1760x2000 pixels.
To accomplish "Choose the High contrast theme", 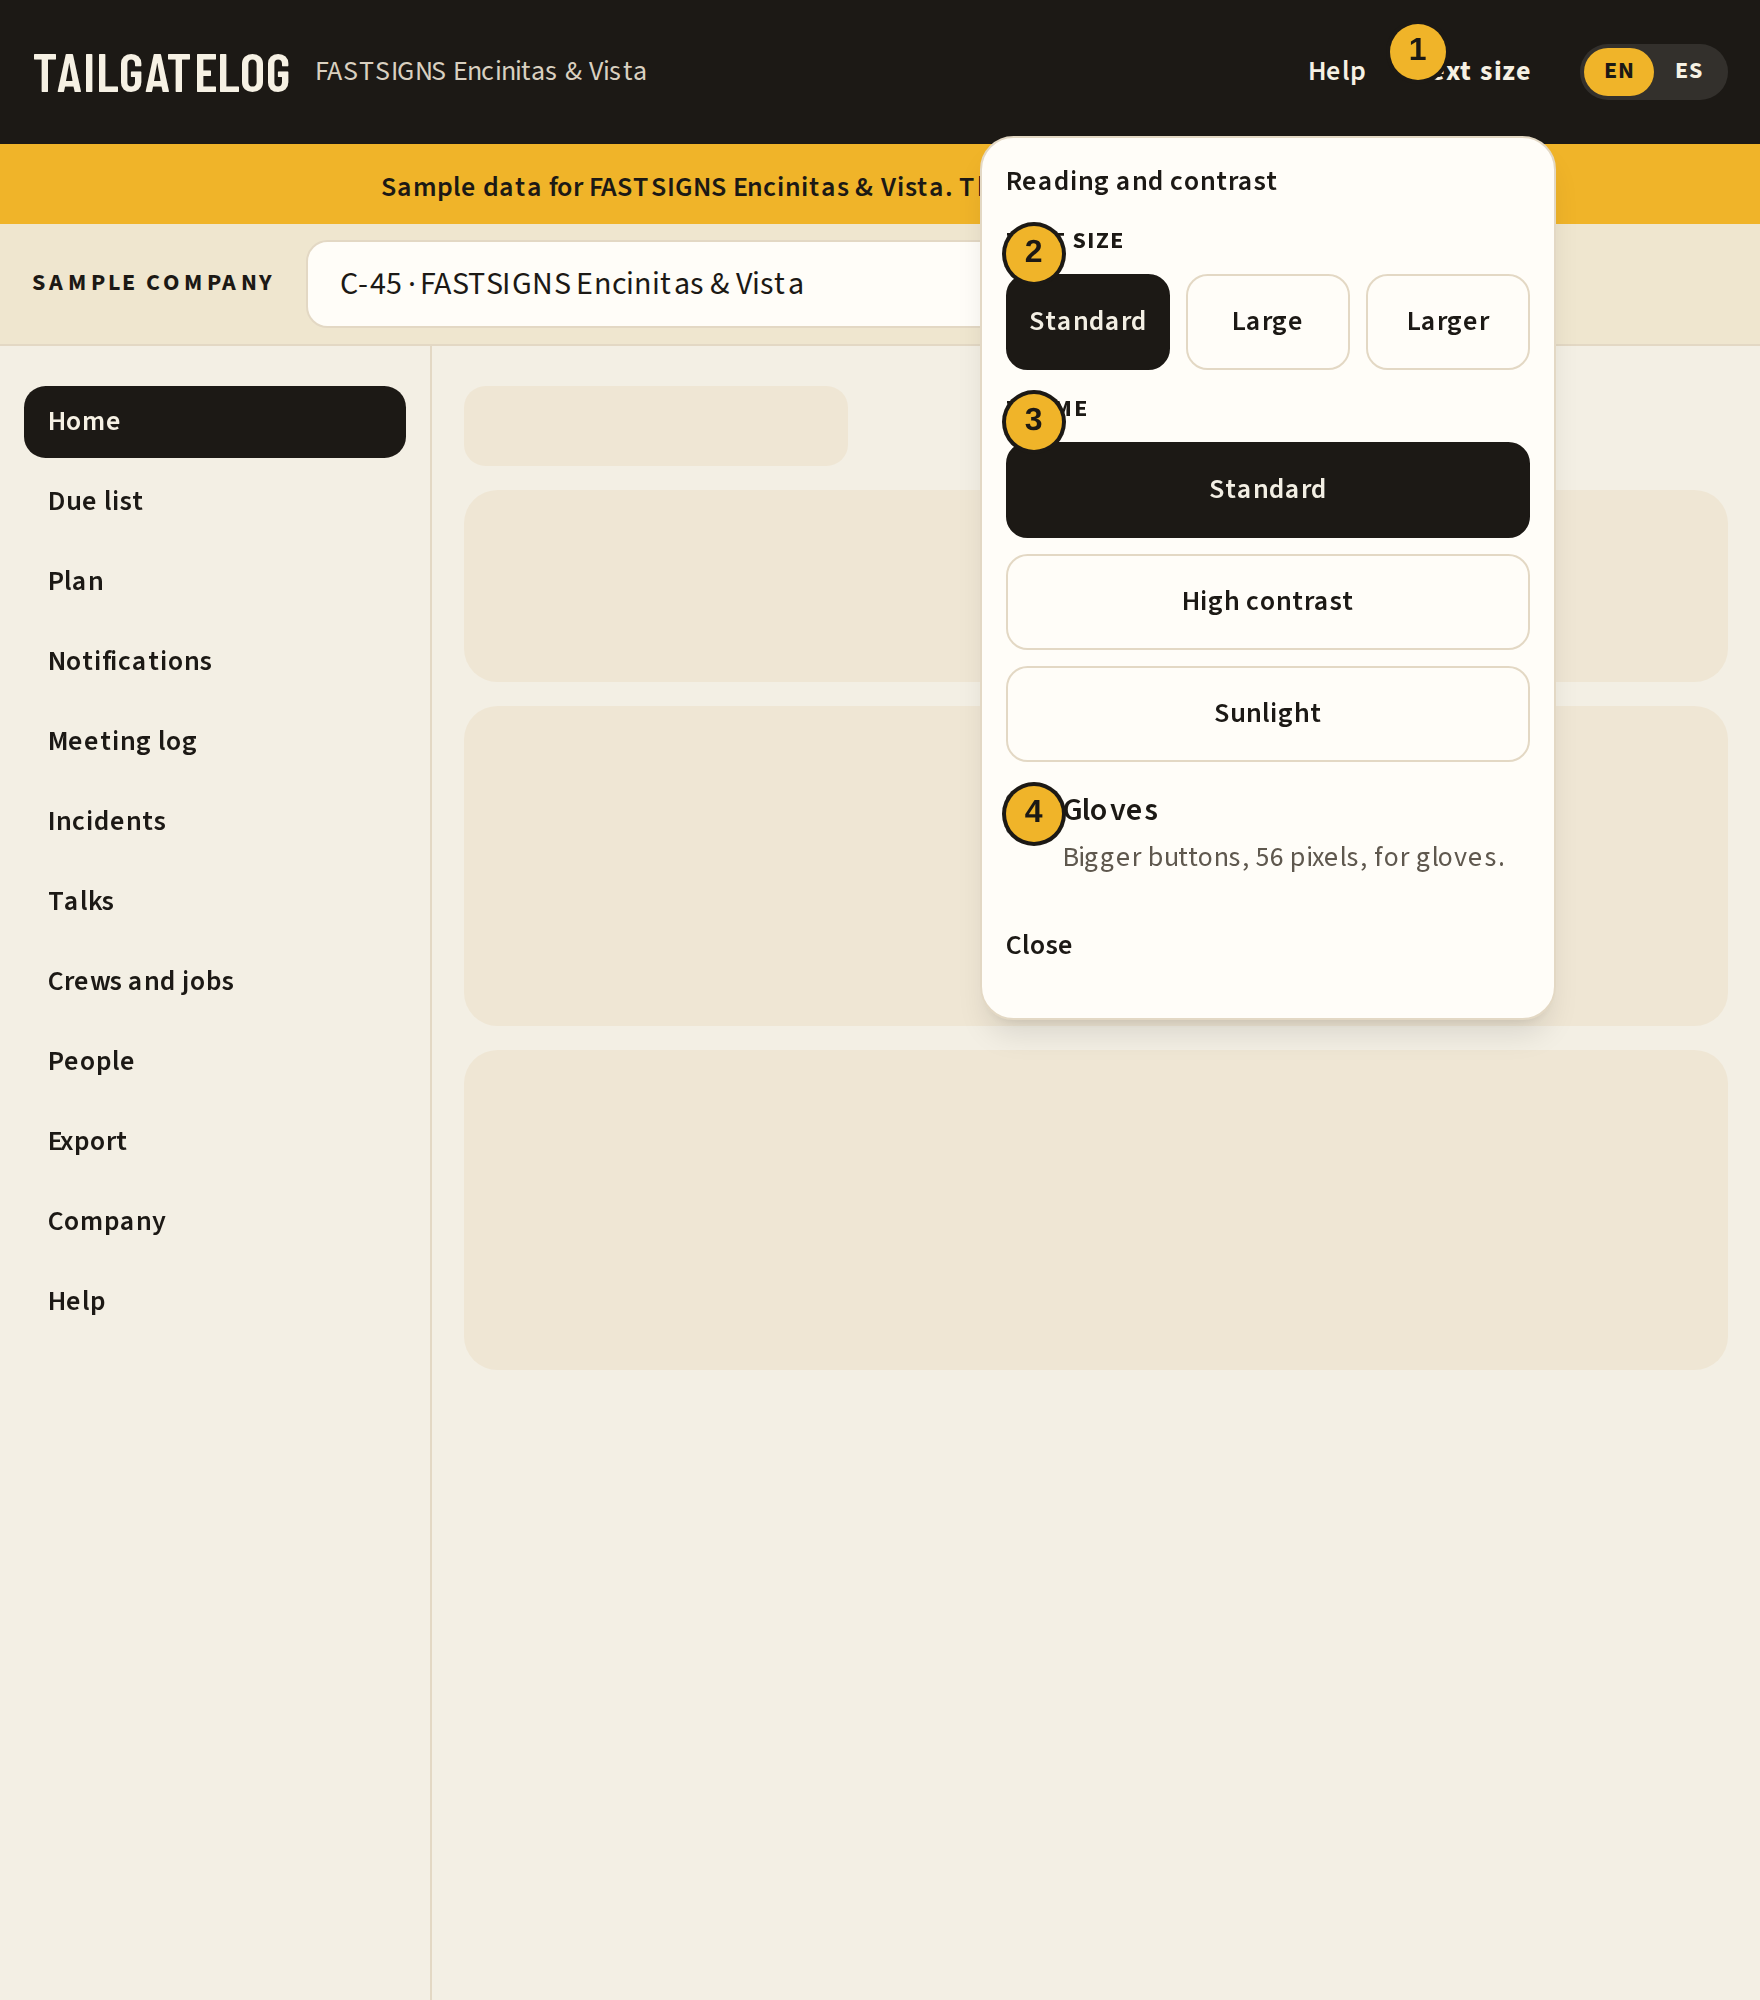I will click(x=1267, y=601).
